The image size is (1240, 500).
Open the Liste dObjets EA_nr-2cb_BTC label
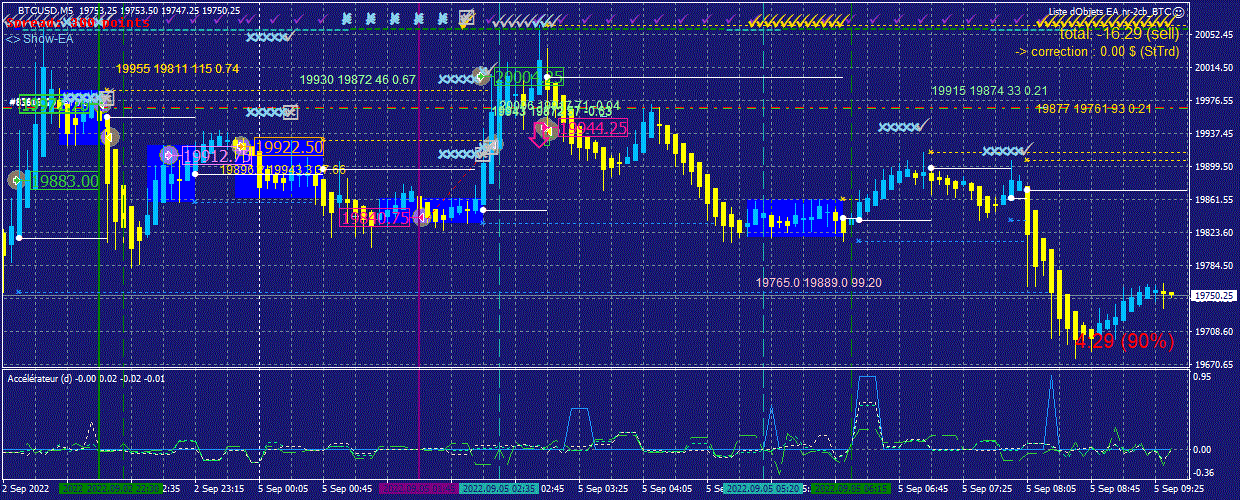click(1110, 11)
